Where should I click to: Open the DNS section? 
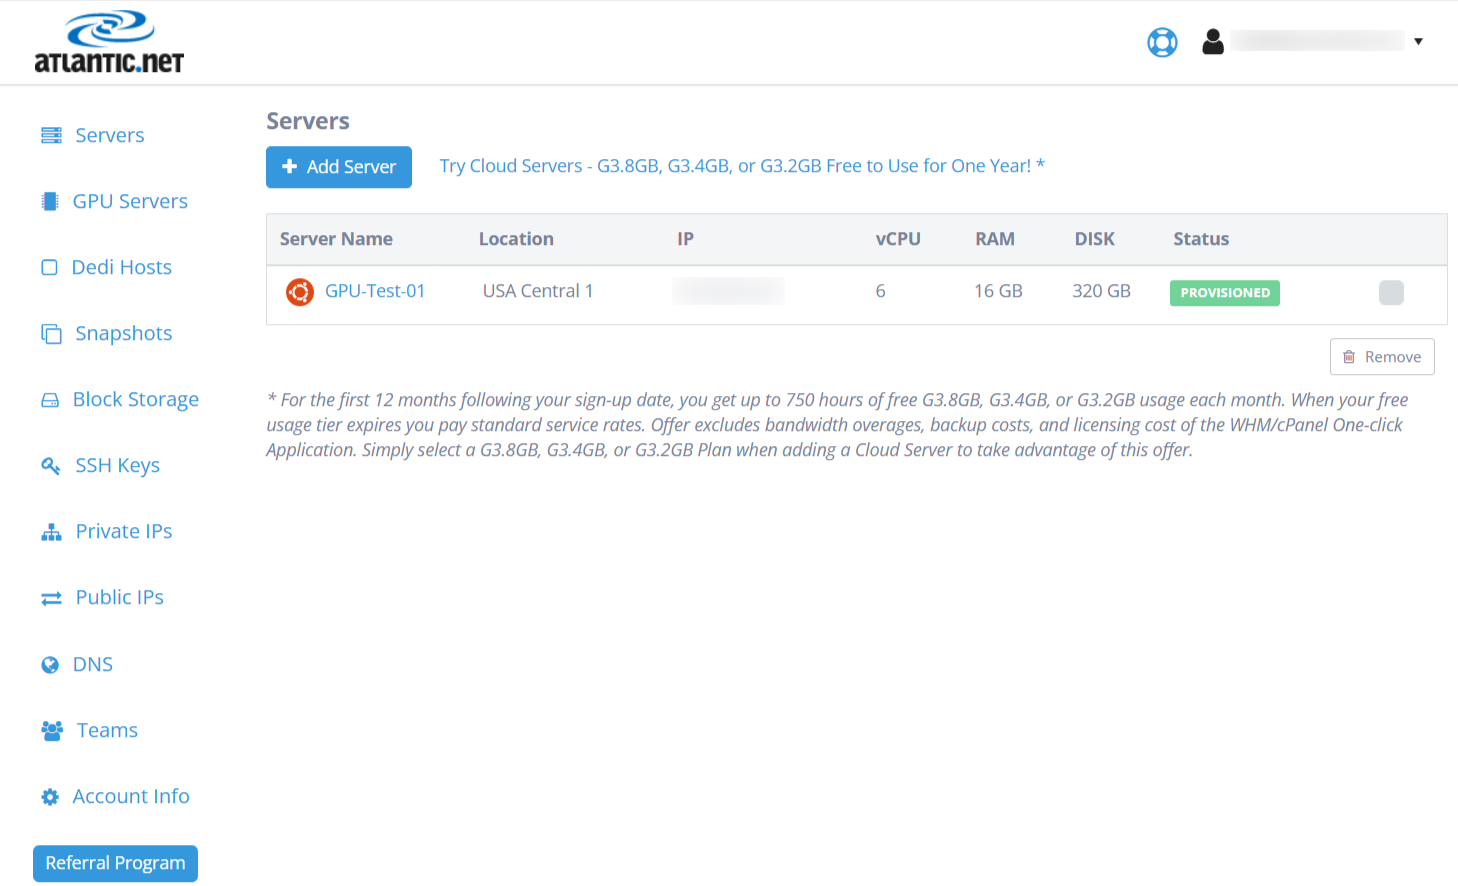point(93,664)
